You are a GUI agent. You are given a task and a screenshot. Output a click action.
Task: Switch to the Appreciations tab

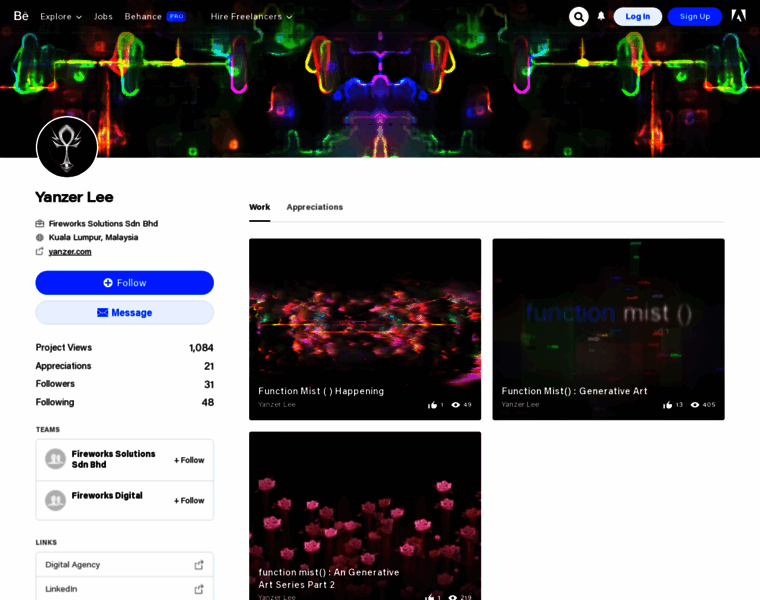coord(315,207)
